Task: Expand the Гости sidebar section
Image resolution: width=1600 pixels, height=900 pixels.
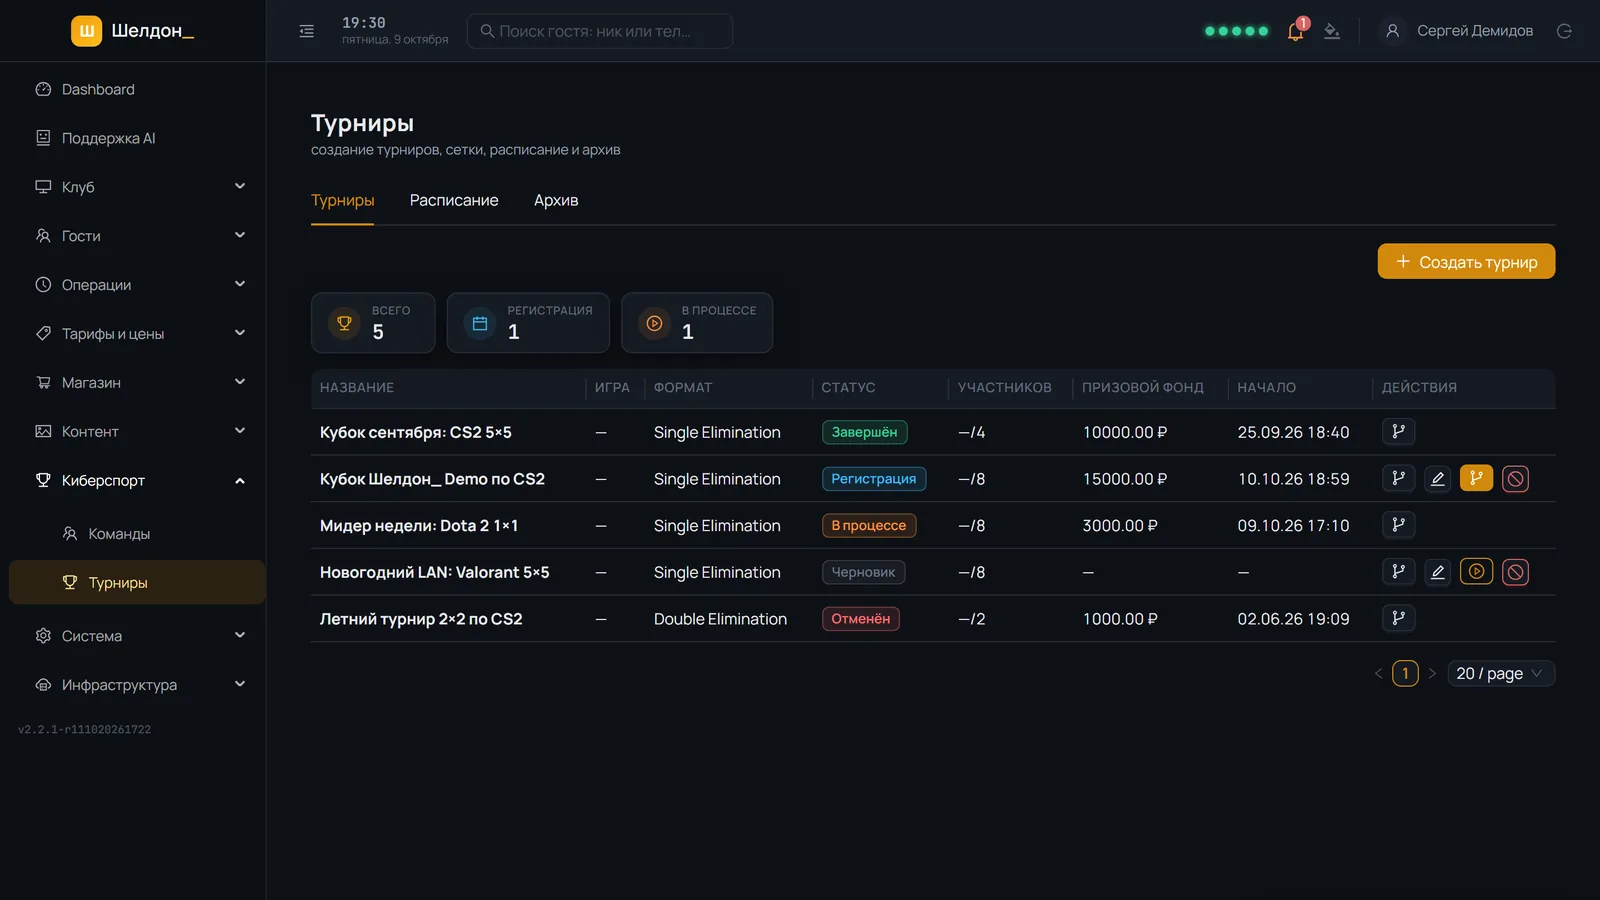Action: click(137, 236)
